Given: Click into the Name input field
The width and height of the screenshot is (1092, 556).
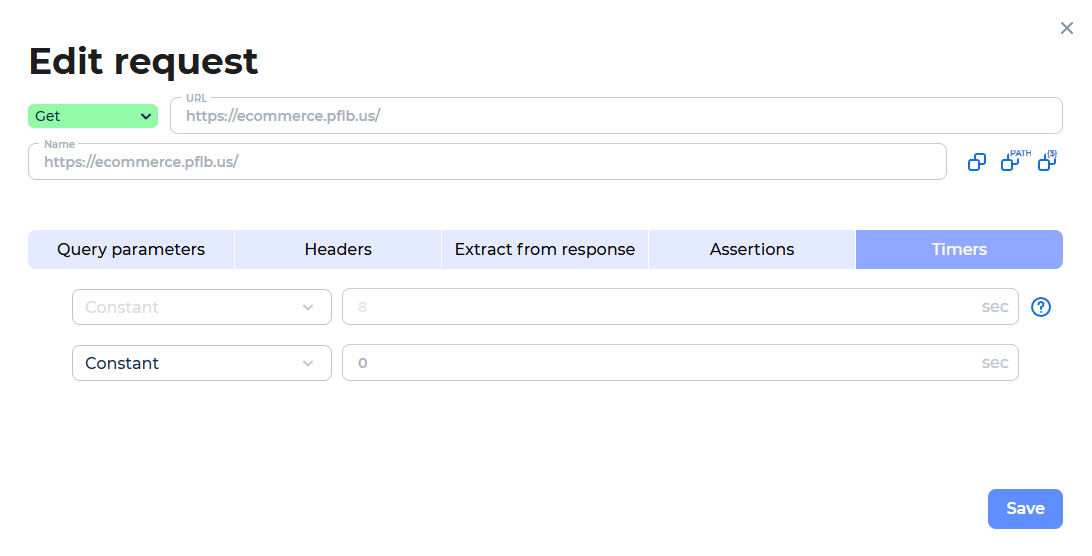Looking at the screenshot, I should coord(488,162).
